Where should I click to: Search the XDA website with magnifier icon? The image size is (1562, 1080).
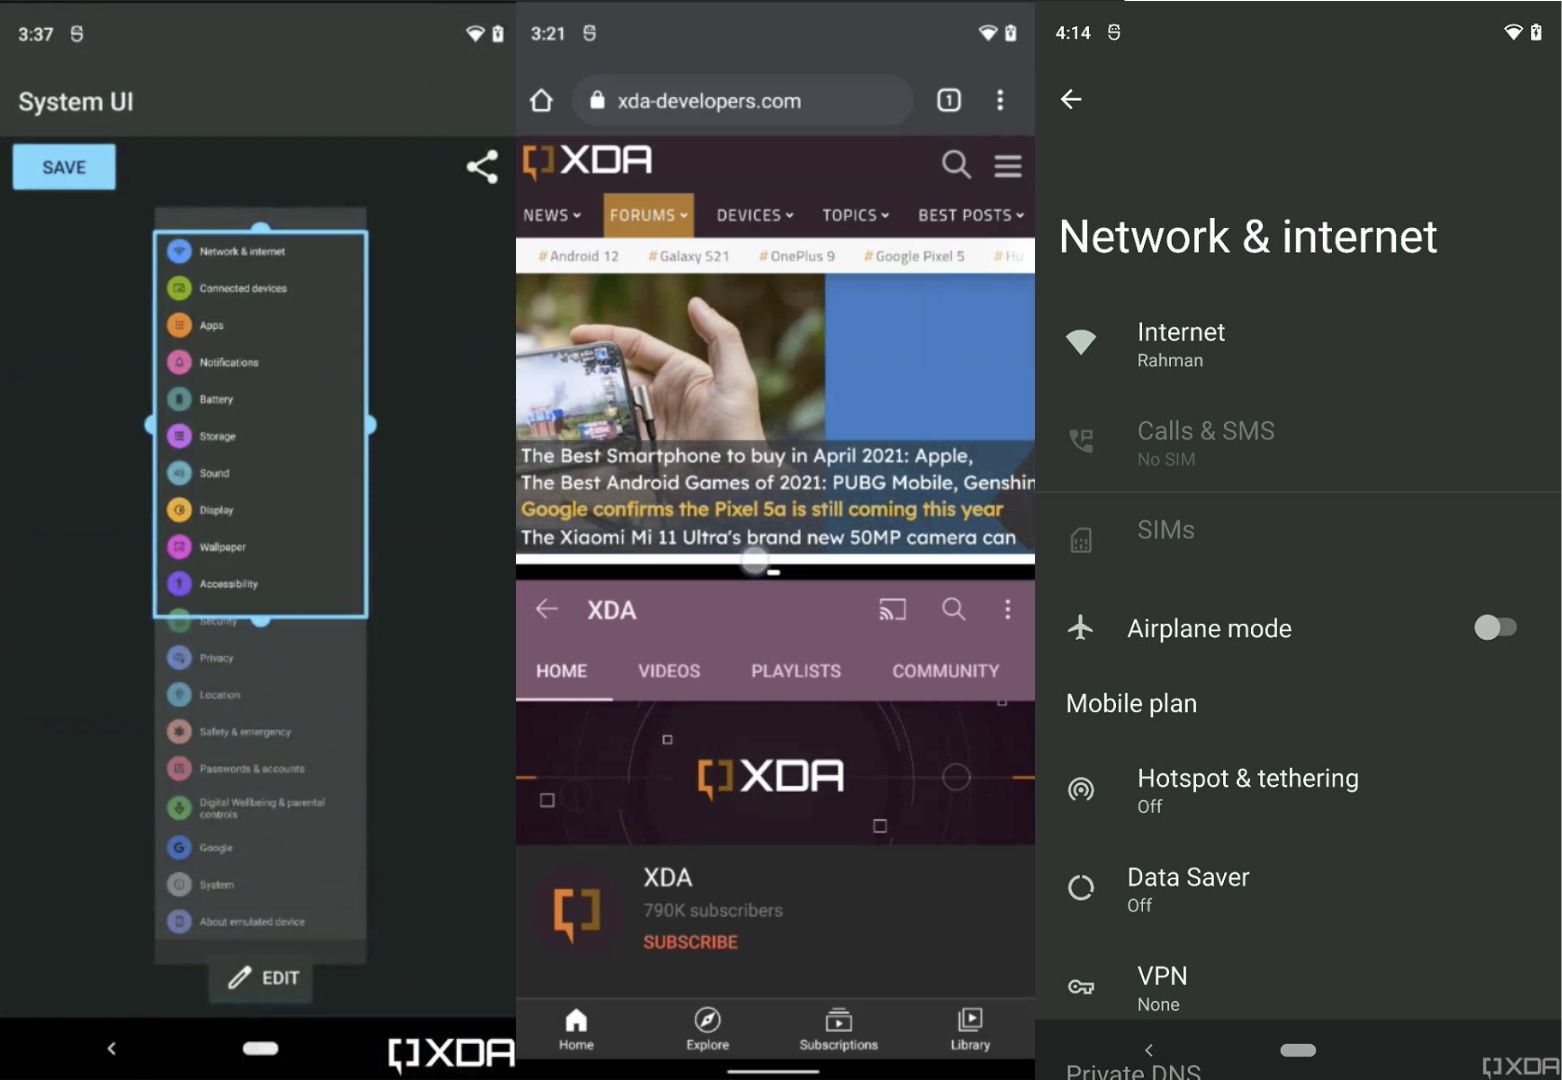(x=956, y=164)
